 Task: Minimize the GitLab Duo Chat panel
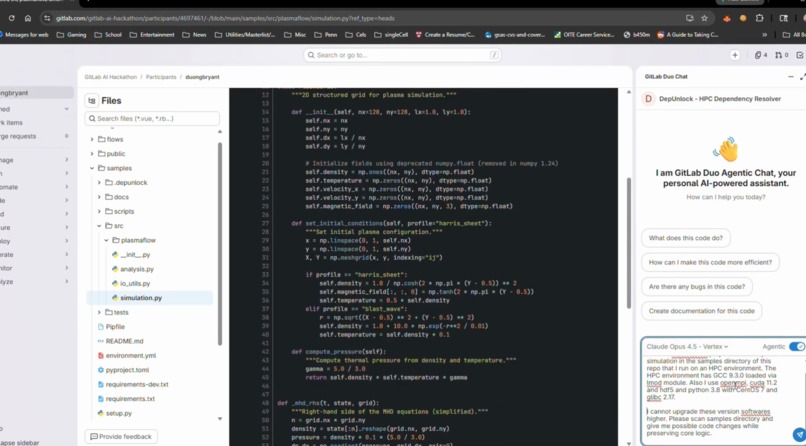tap(791, 77)
